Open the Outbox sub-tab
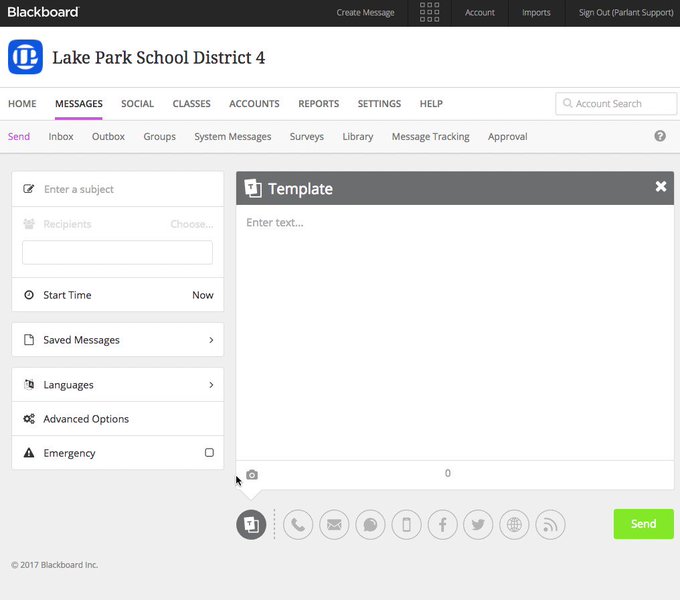Screen dimensions: 680x600 (x=108, y=137)
